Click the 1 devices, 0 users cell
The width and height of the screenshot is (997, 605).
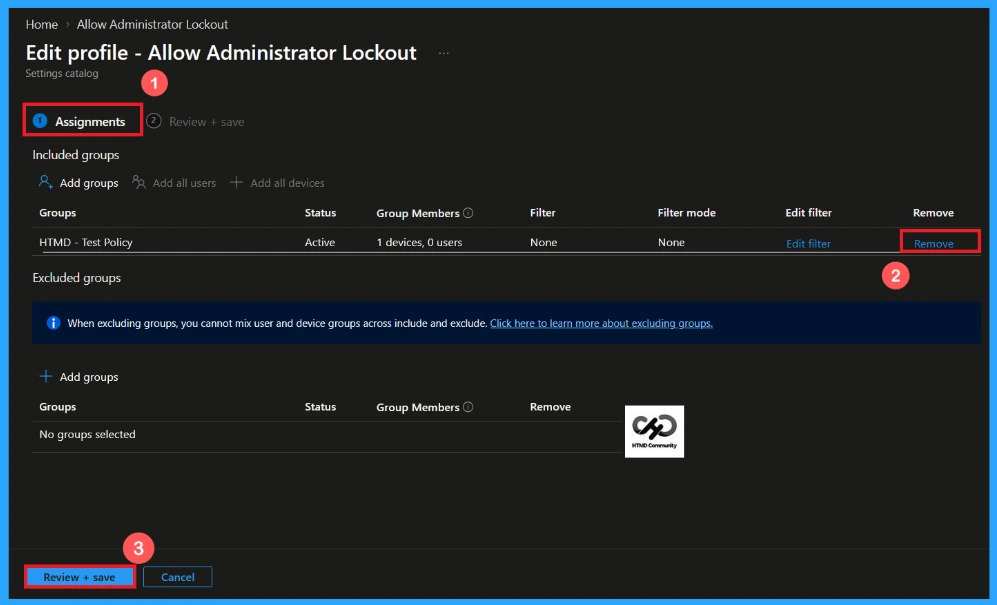(419, 242)
